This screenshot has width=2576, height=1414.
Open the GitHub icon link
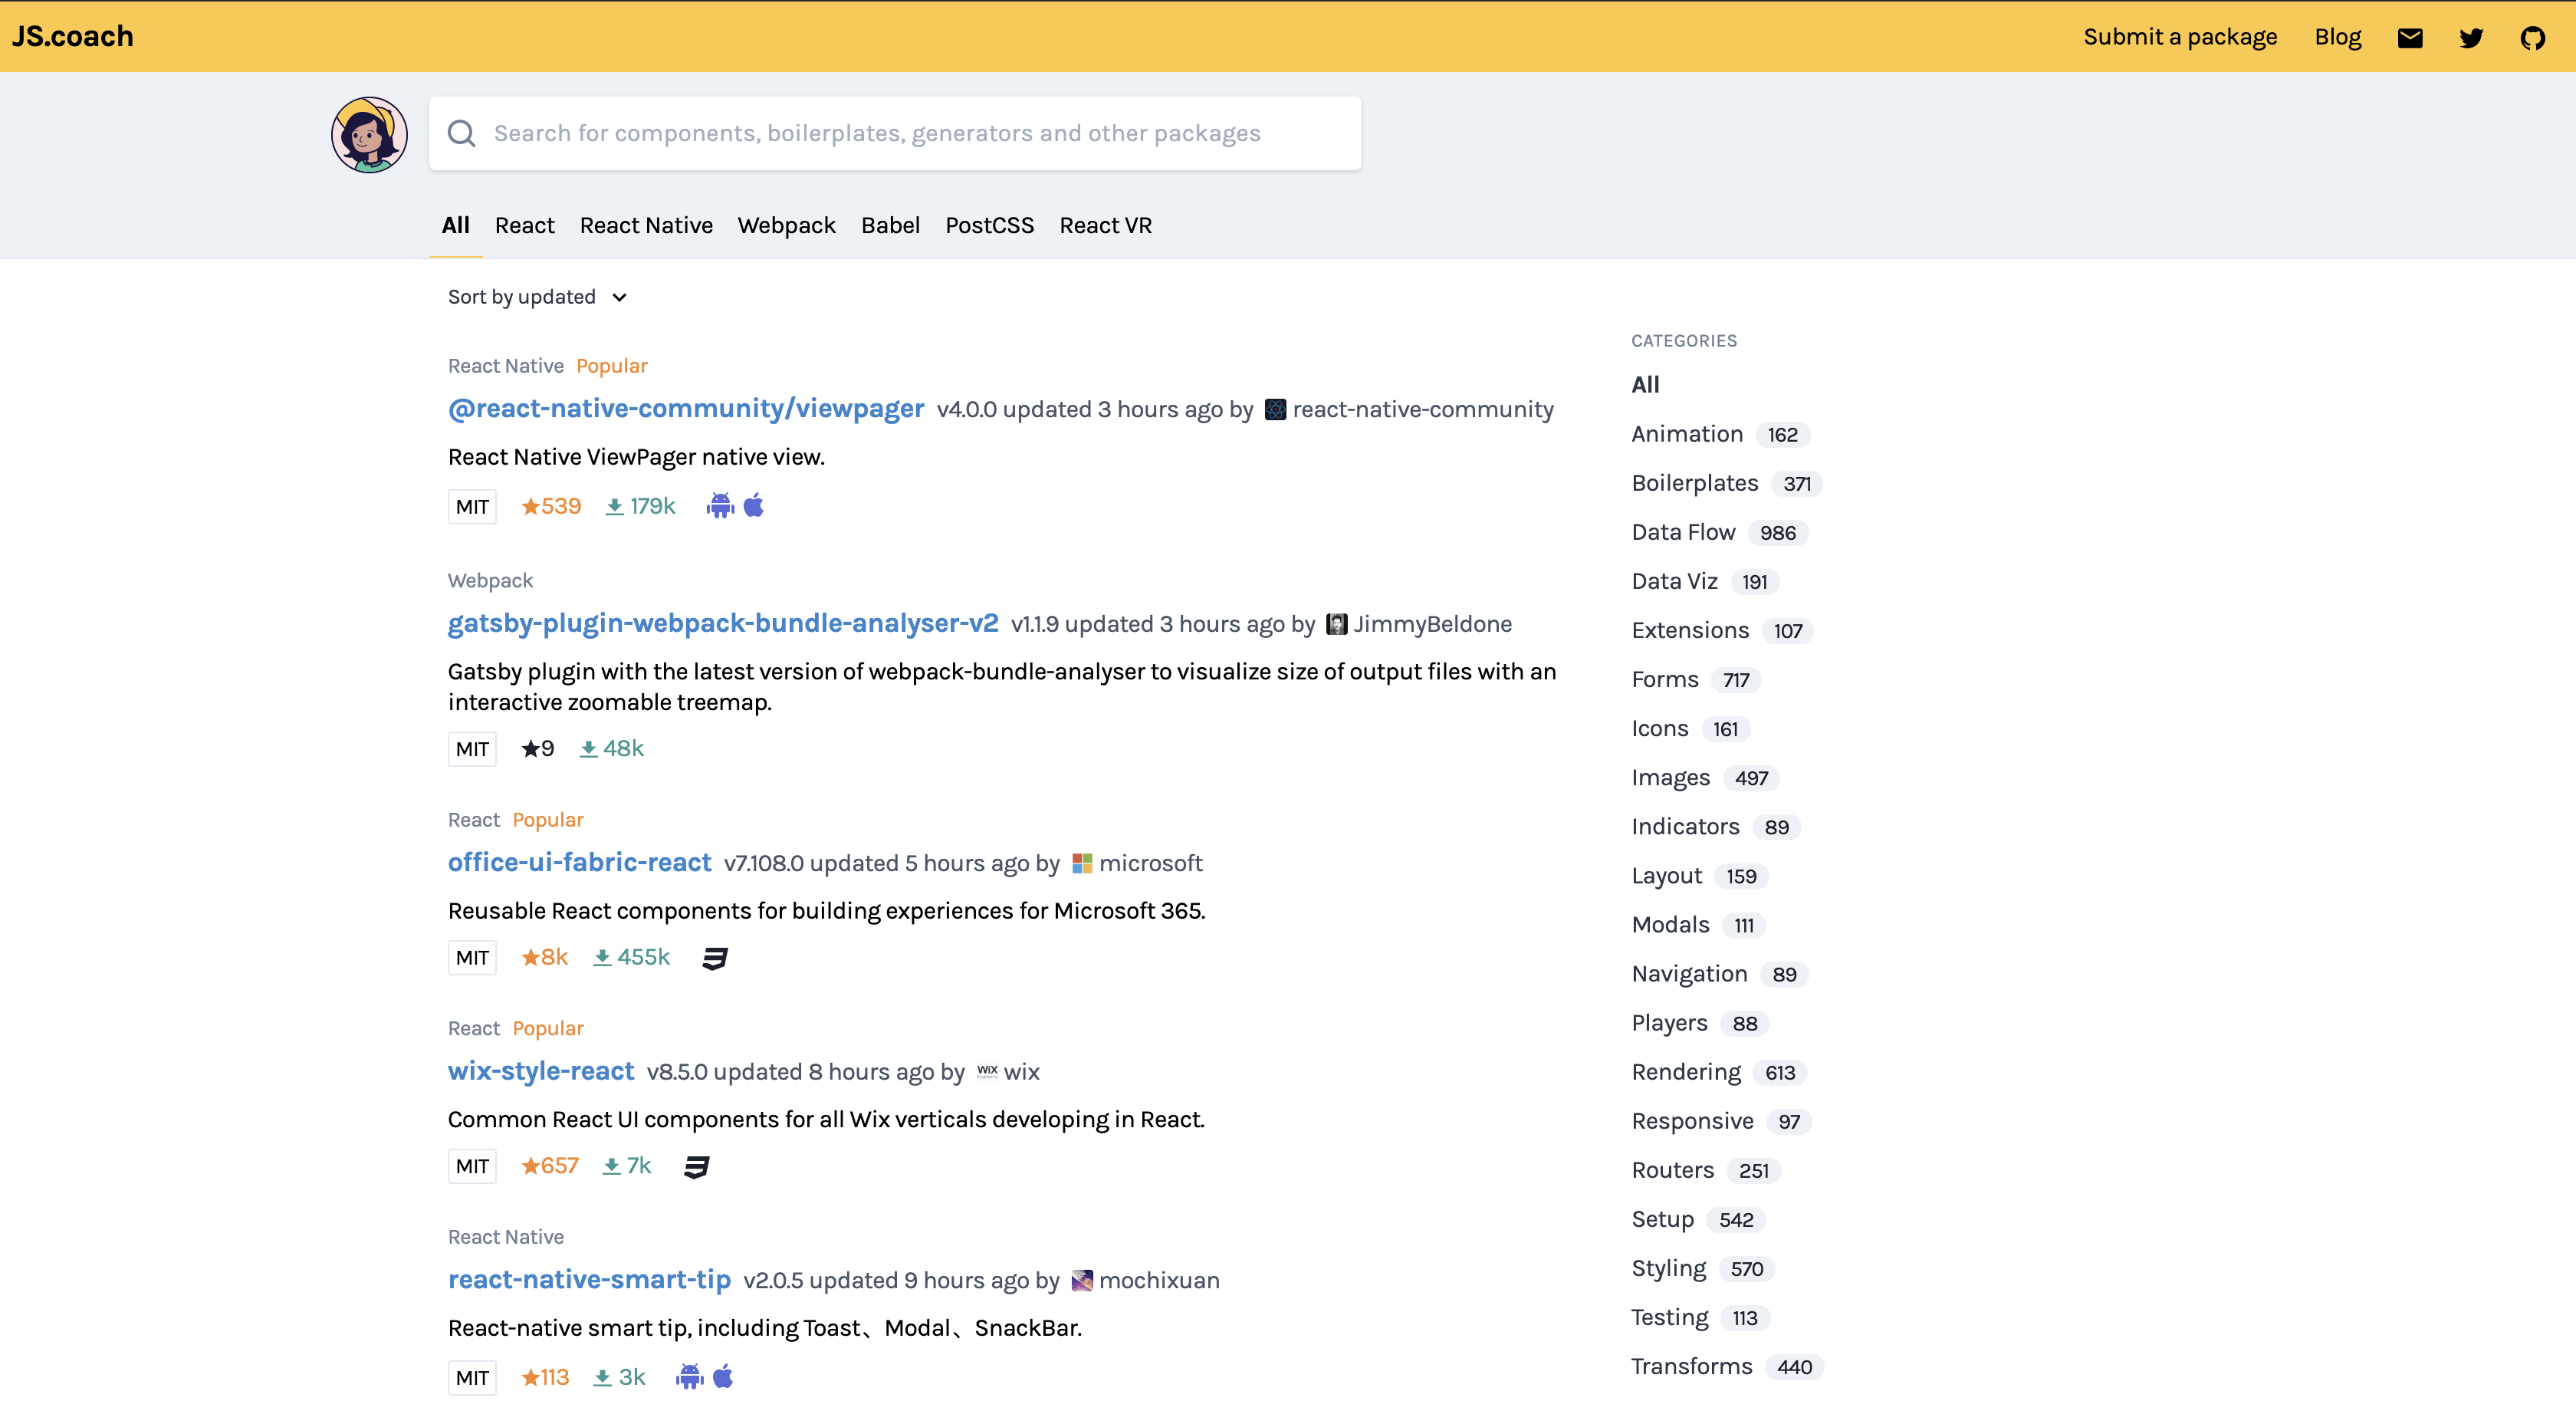2532,38
